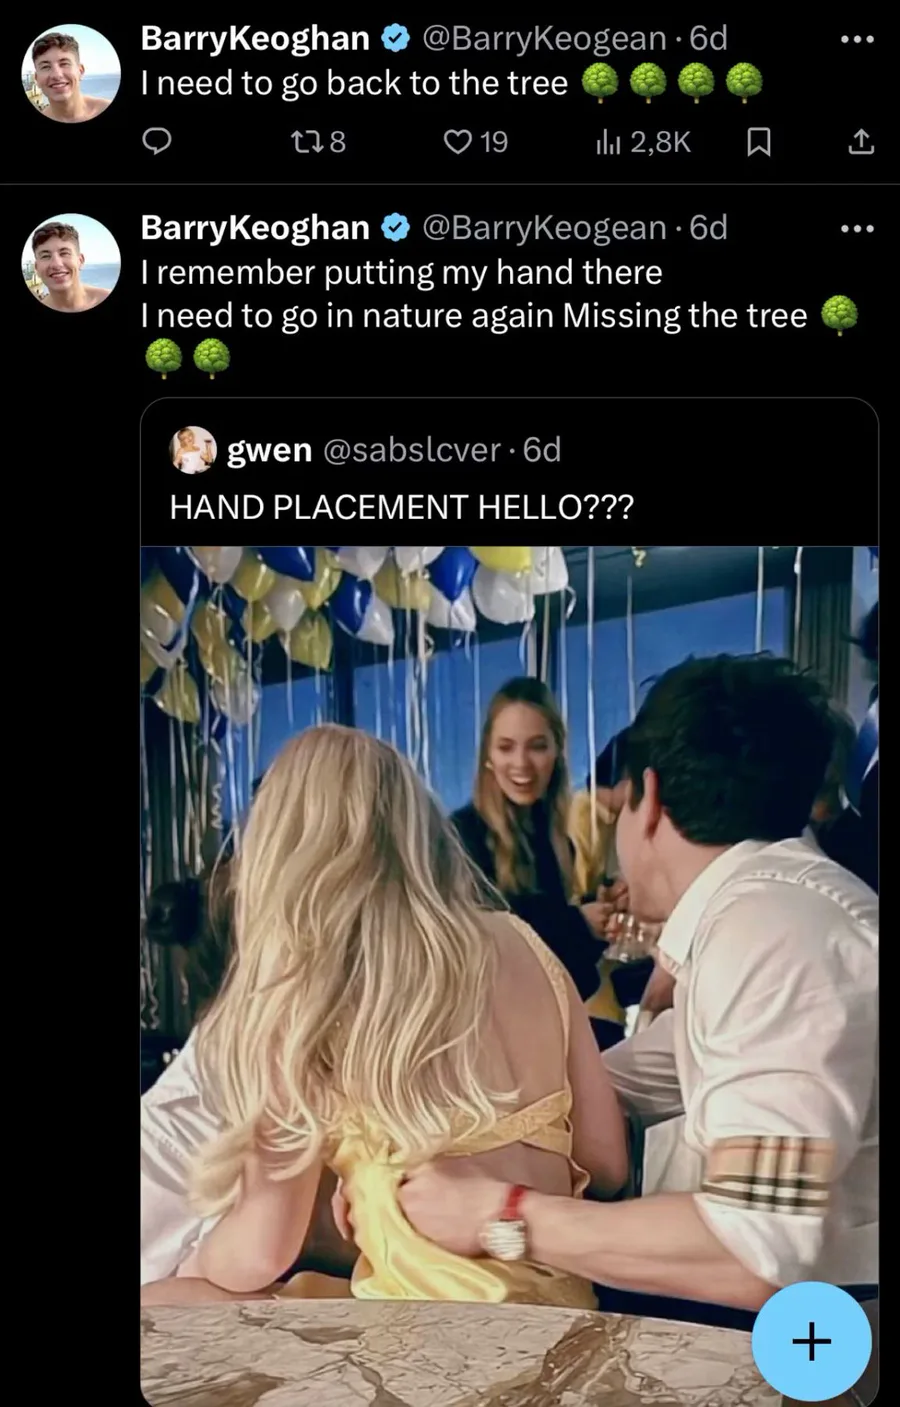Open the 'Missing the tree' tweet text
This screenshot has height=1407, width=900.
click(473, 316)
